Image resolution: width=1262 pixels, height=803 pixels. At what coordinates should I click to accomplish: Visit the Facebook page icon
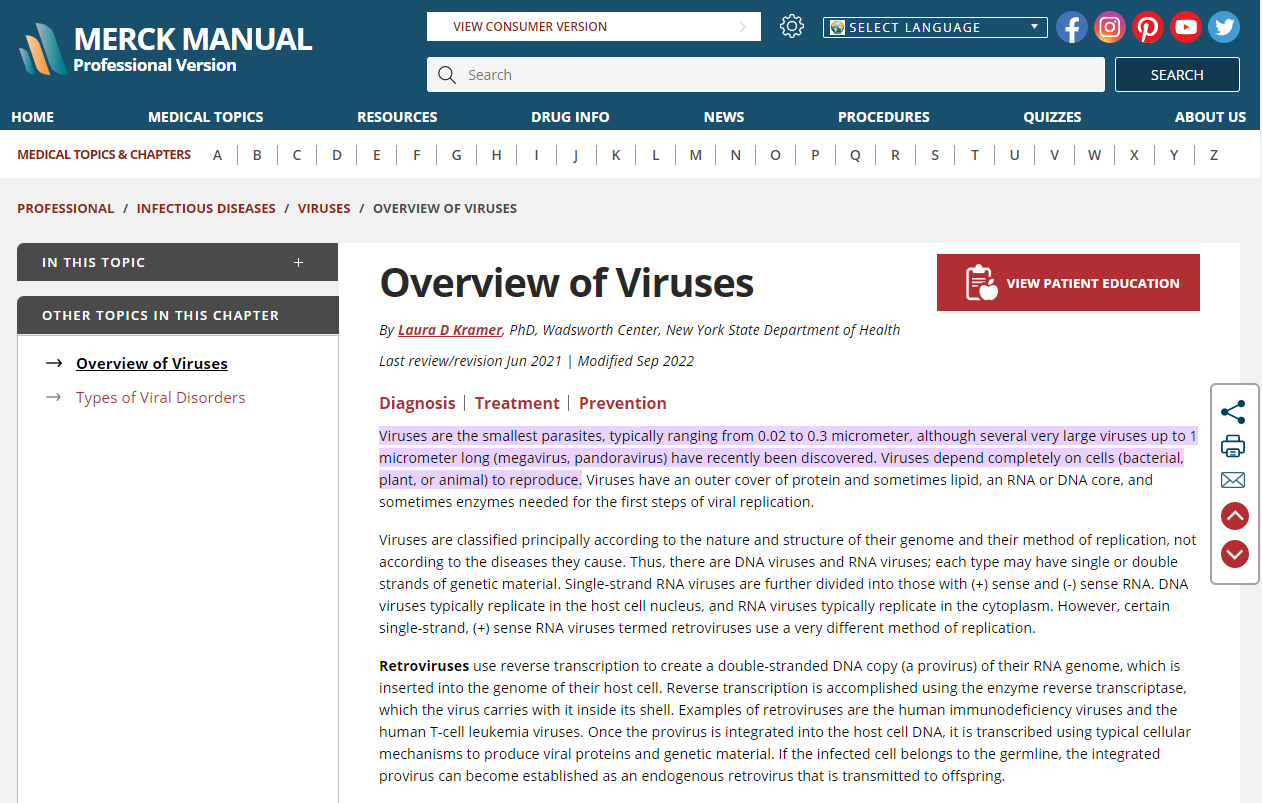pyautogui.click(x=1072, y=27)
